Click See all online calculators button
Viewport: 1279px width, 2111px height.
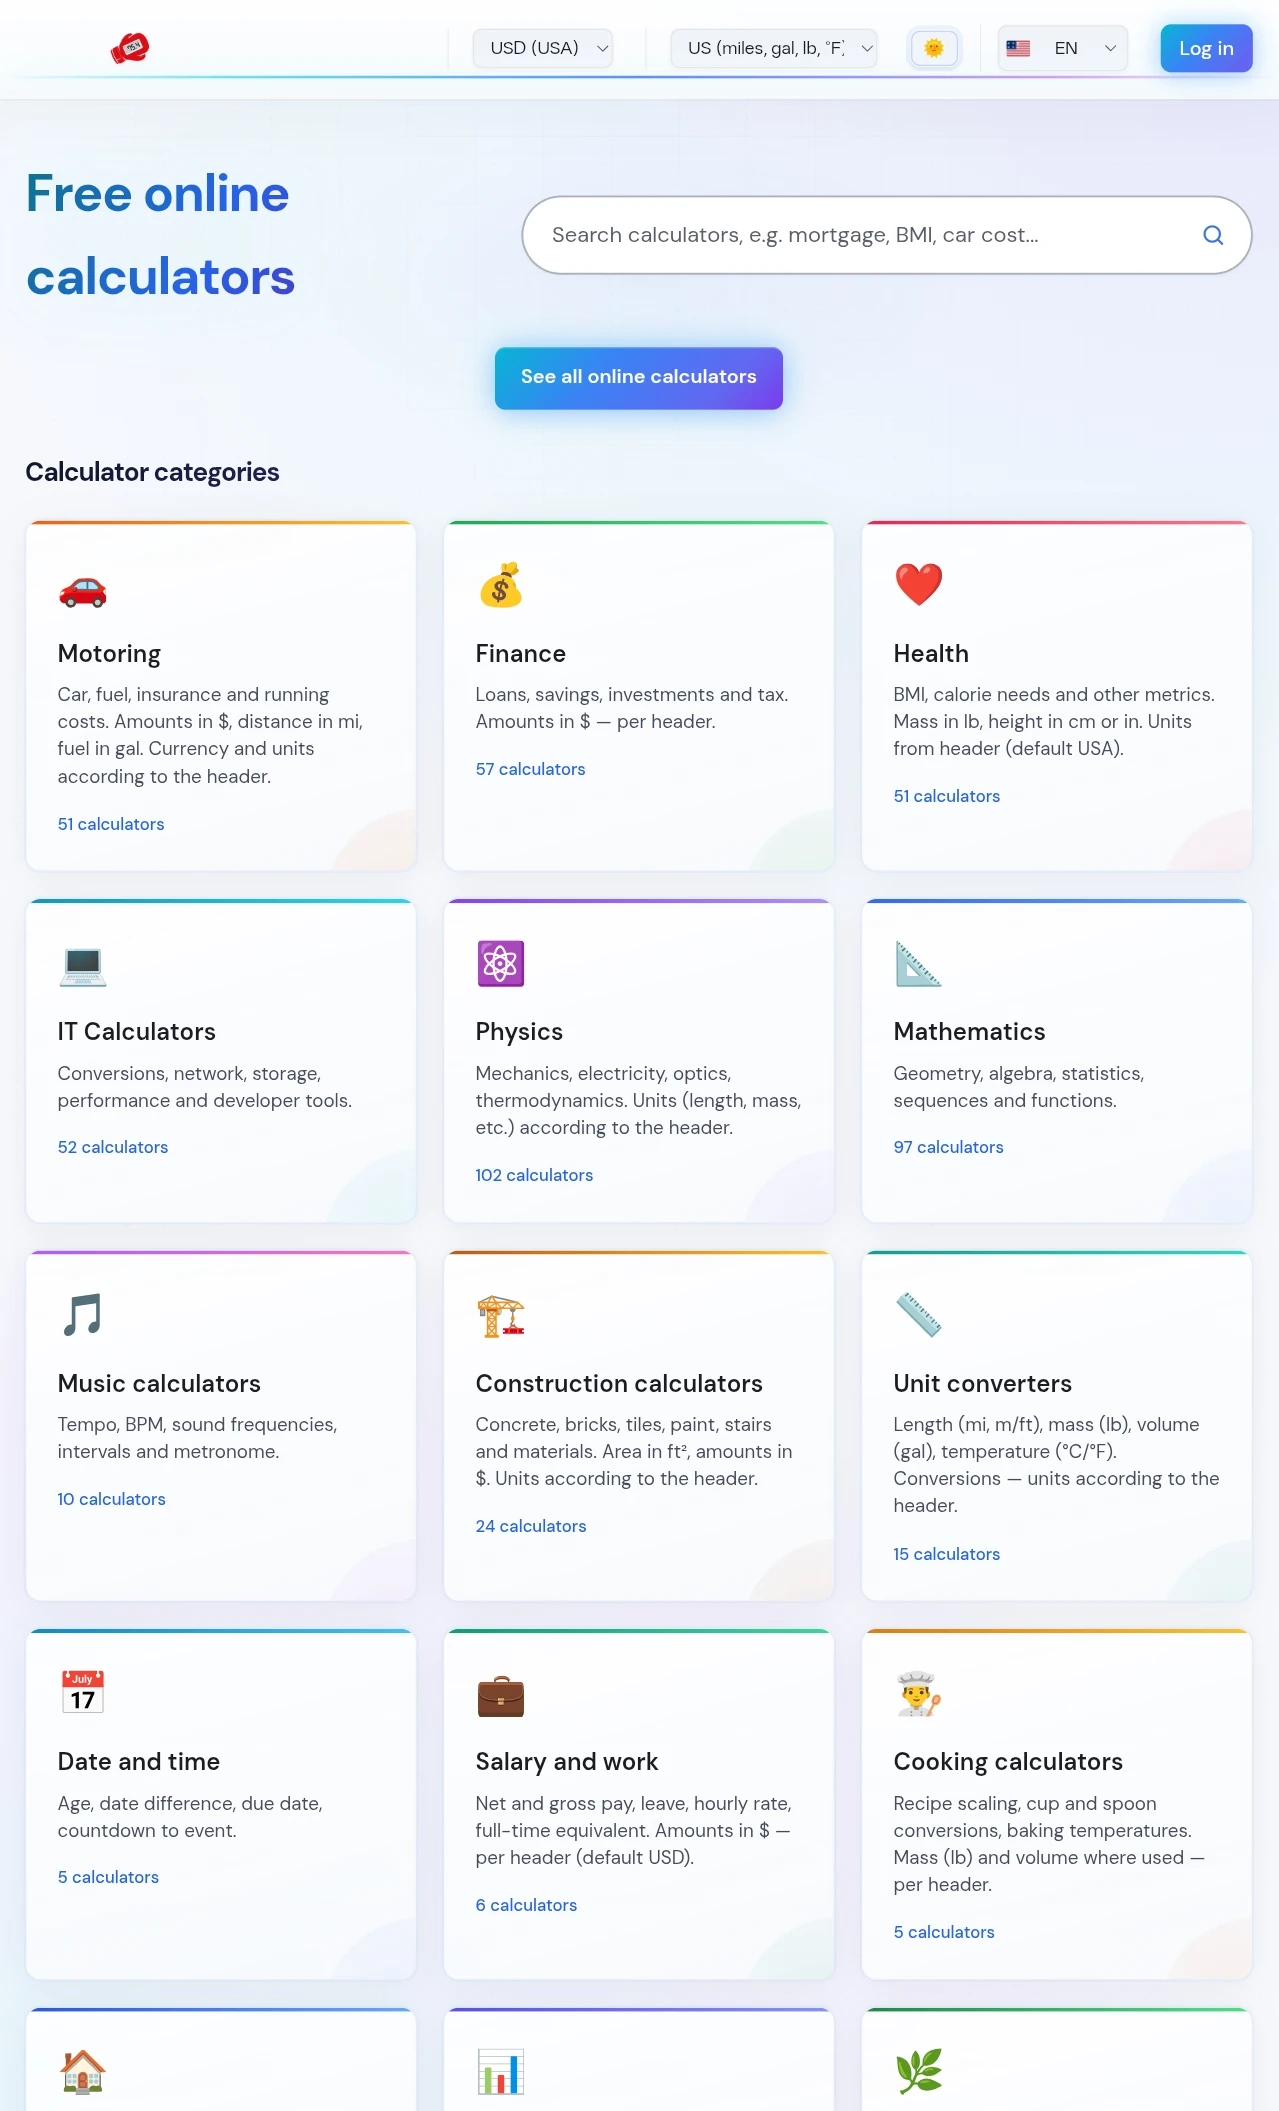click(639, 377)
